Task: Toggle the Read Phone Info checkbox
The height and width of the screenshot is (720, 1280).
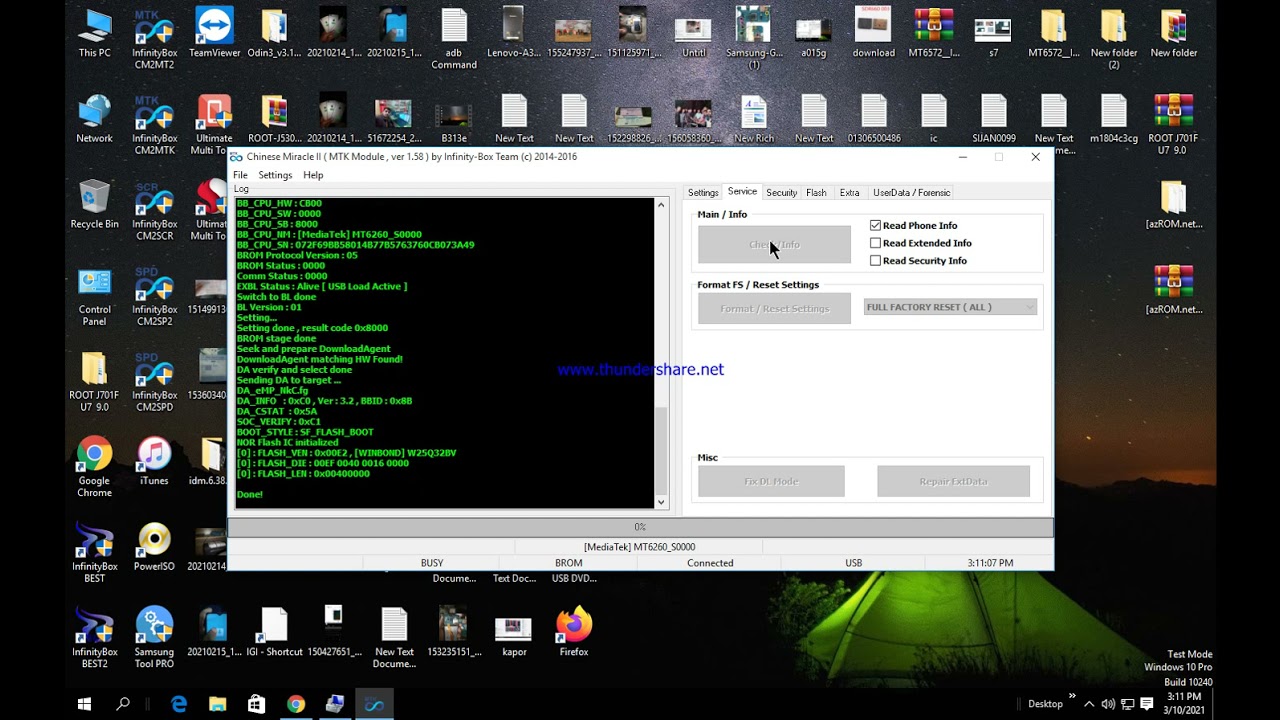Action: tap(876, 226)
